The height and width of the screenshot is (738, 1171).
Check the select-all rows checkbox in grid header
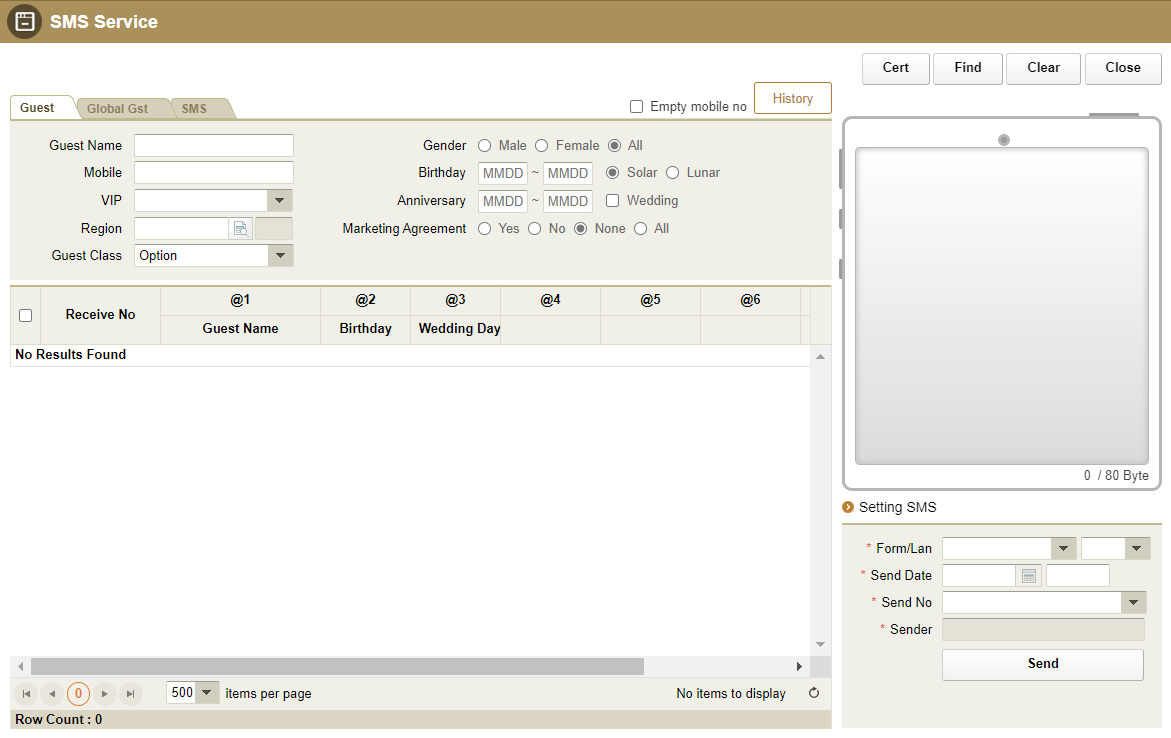tap(25, 315)
